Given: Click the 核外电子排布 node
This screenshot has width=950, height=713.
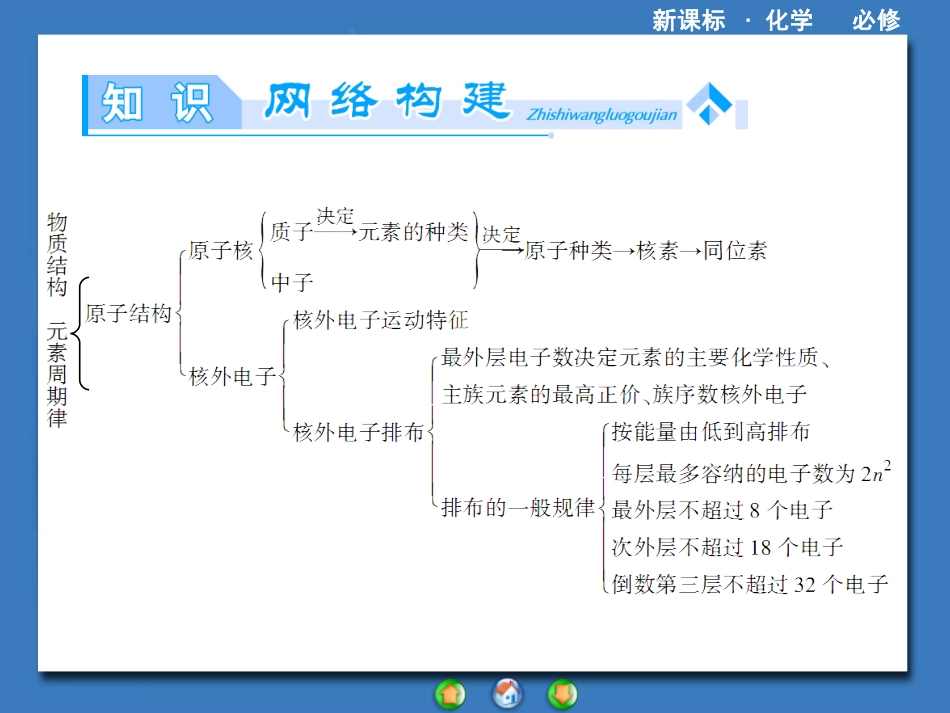Looking at the screenshot, I should click(358, 433).
